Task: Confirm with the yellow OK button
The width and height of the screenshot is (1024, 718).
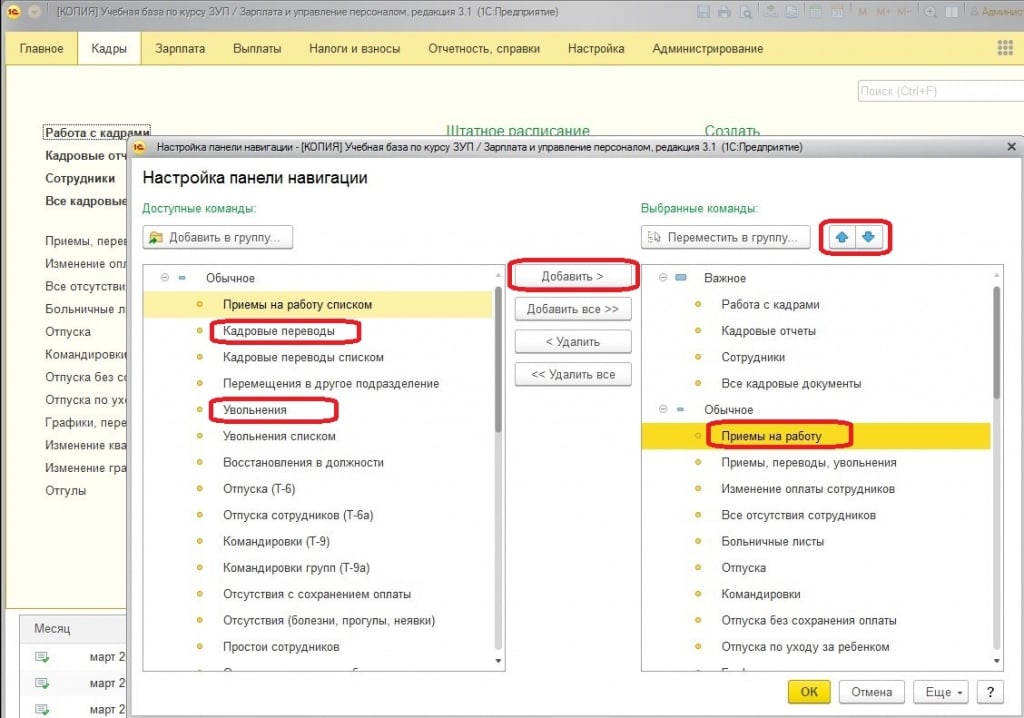Action: (x=809, y=692)
